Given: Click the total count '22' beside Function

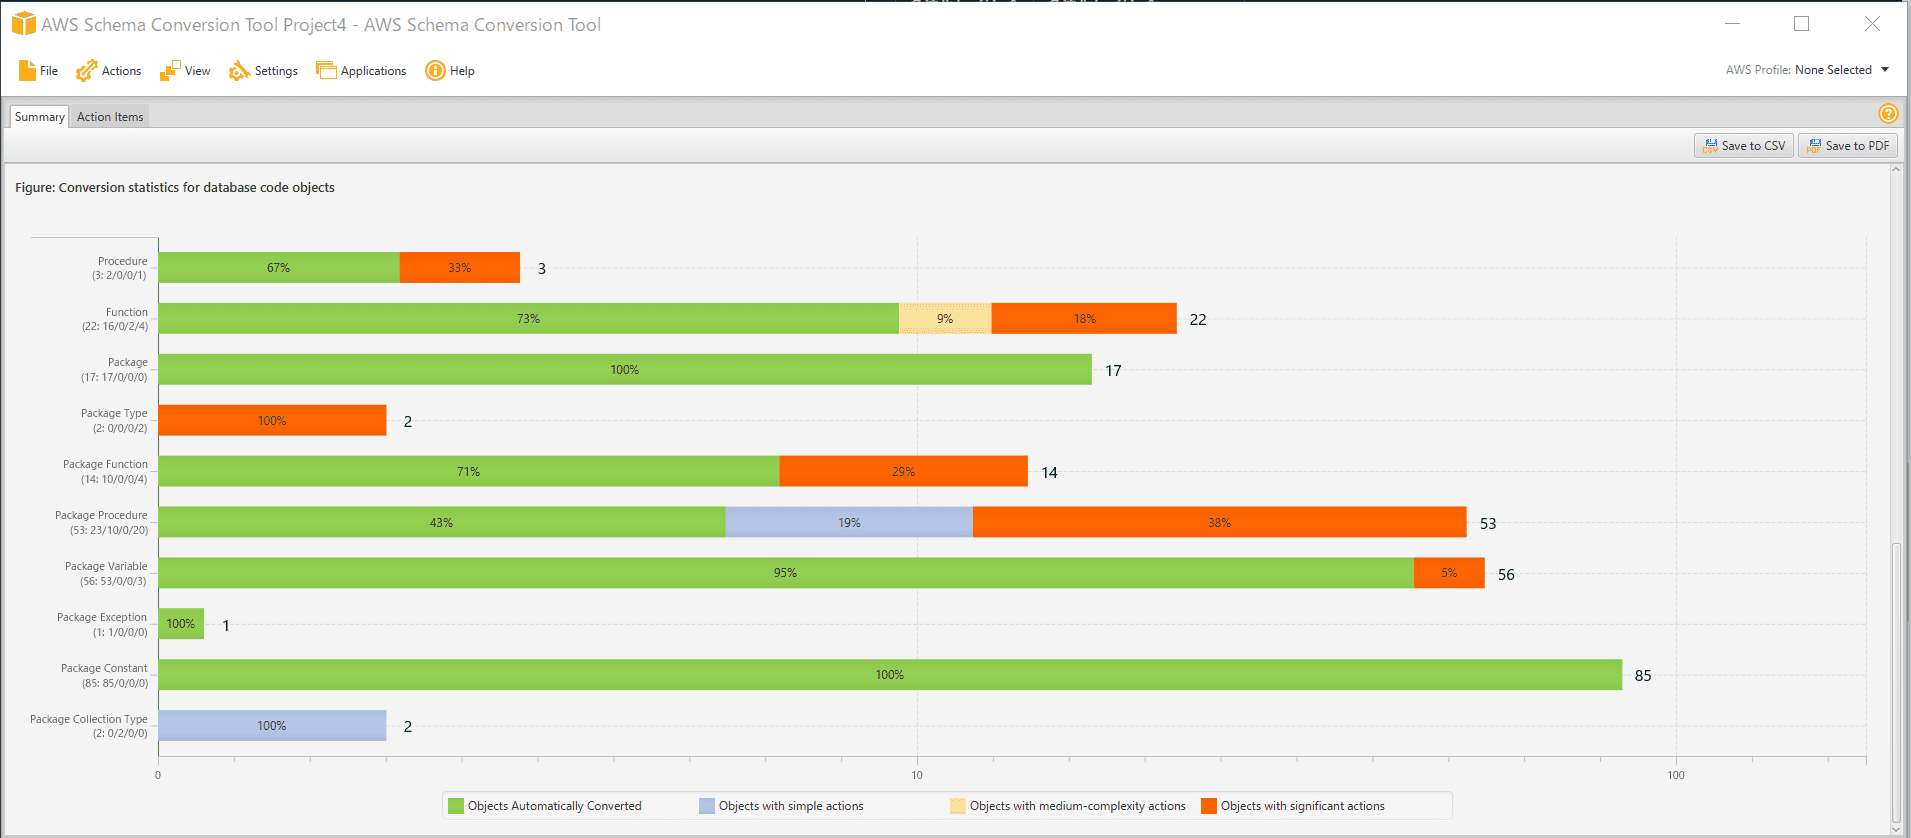Looking at the screenshot, I should point(1198,320).
